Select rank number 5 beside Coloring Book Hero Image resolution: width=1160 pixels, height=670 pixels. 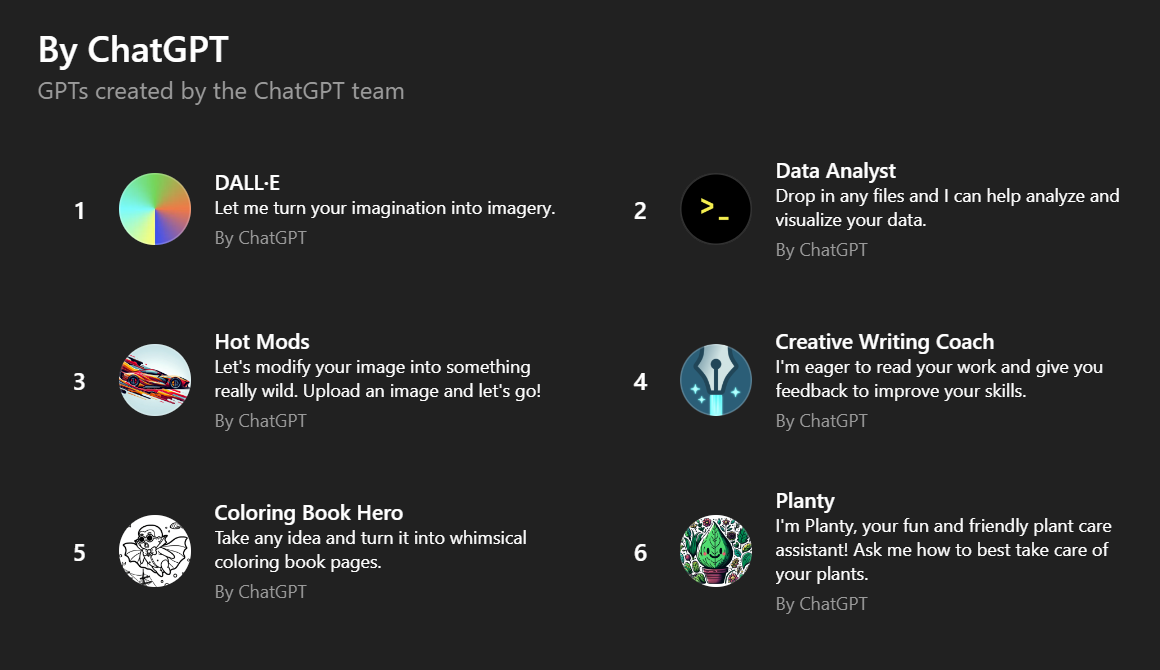pyautogui.click(x=80, y=553)
